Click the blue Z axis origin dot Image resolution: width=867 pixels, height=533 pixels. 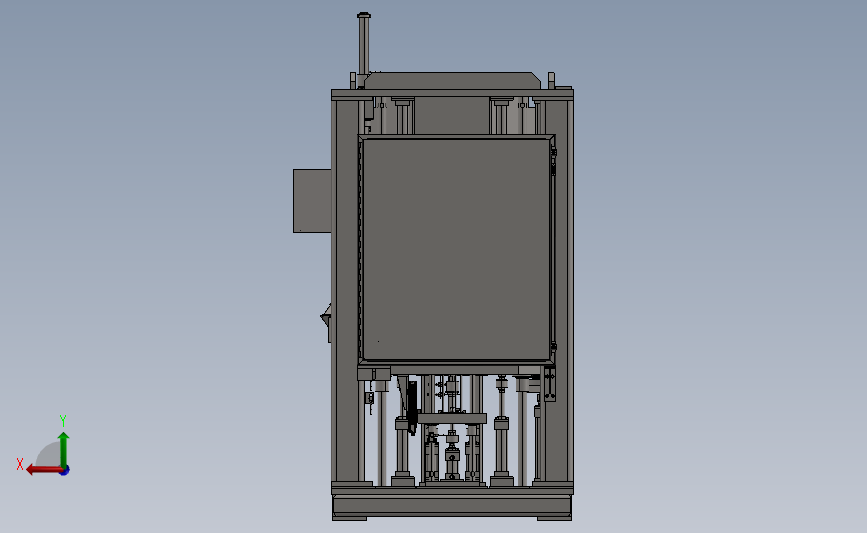tap(65, 471)
